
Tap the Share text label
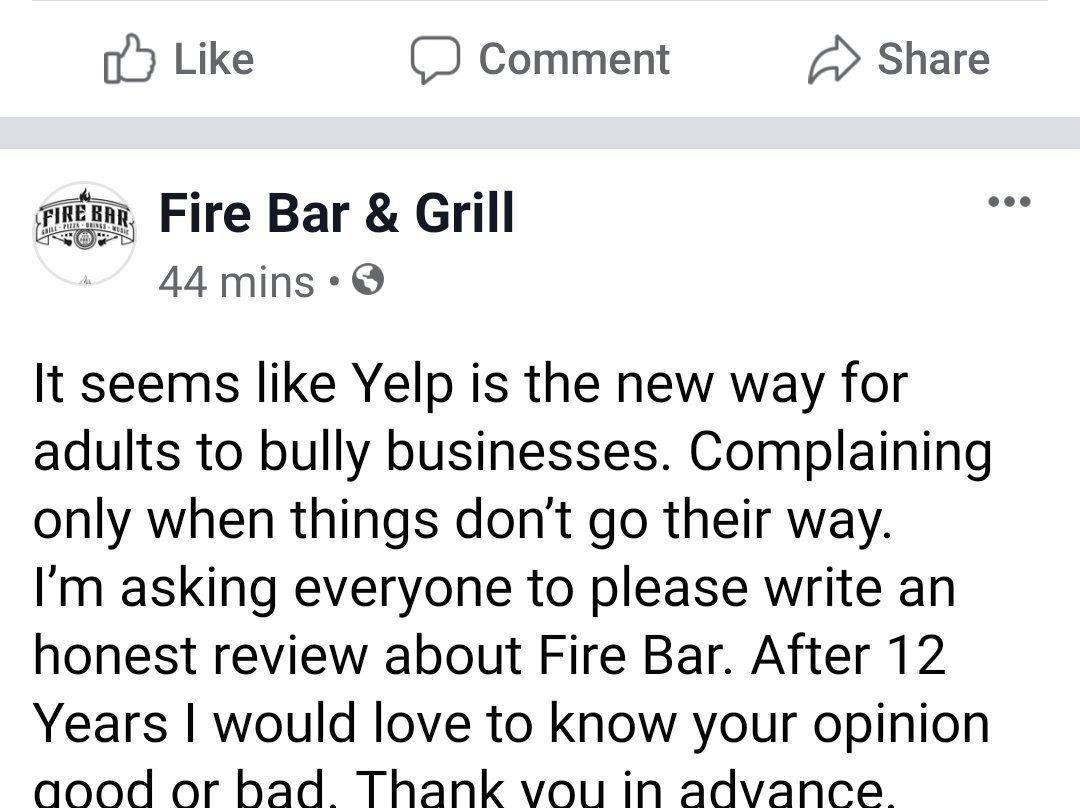(x=933, y=59)
